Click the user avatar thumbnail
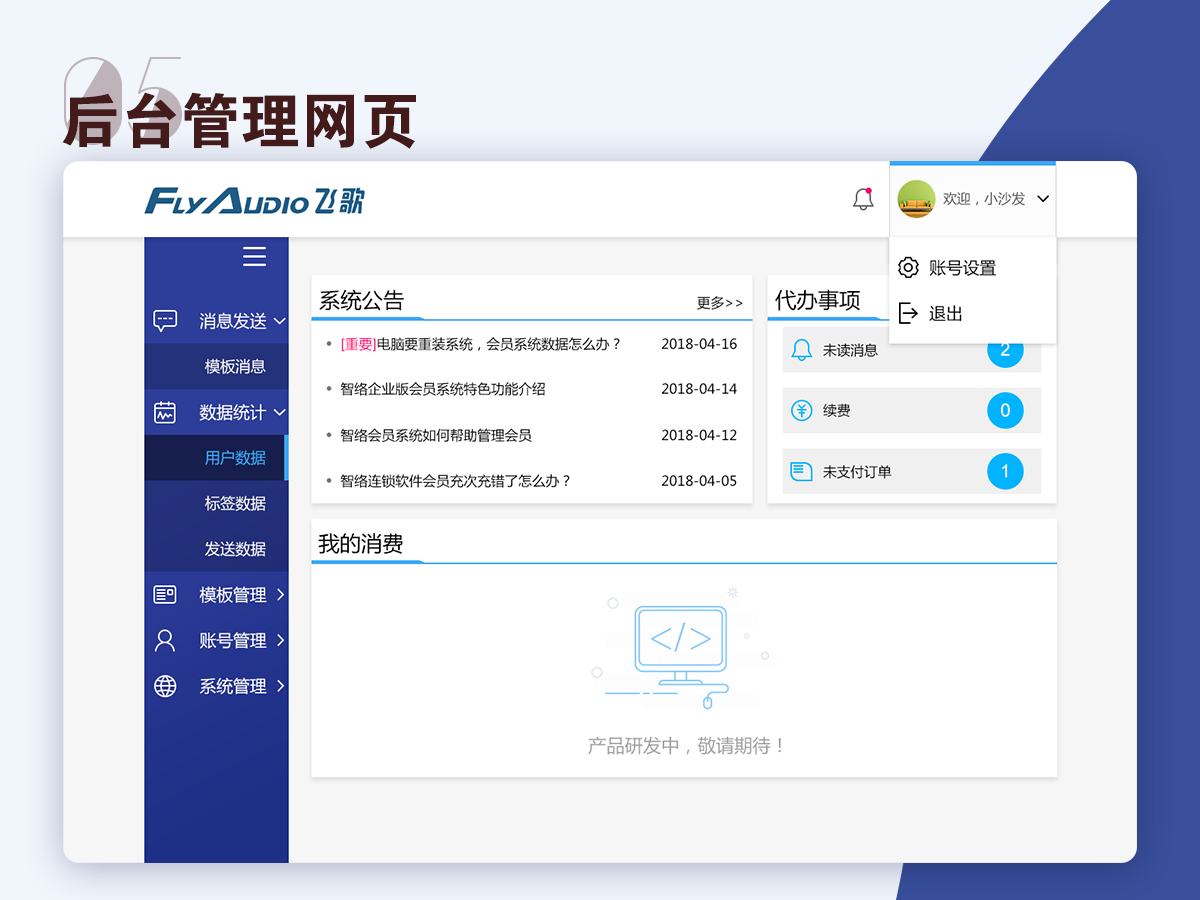Viewport: 1200px width, 900px height. (x=915, y=199)
